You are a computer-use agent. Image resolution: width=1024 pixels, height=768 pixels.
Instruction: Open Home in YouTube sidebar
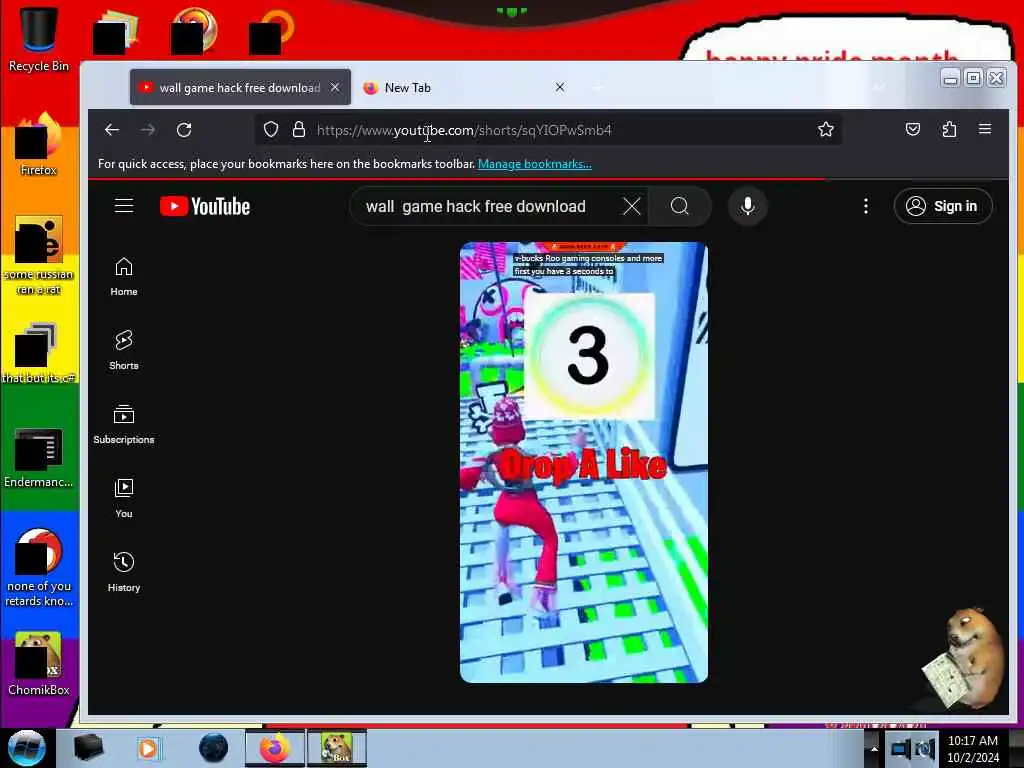click(x=123, y=277)
